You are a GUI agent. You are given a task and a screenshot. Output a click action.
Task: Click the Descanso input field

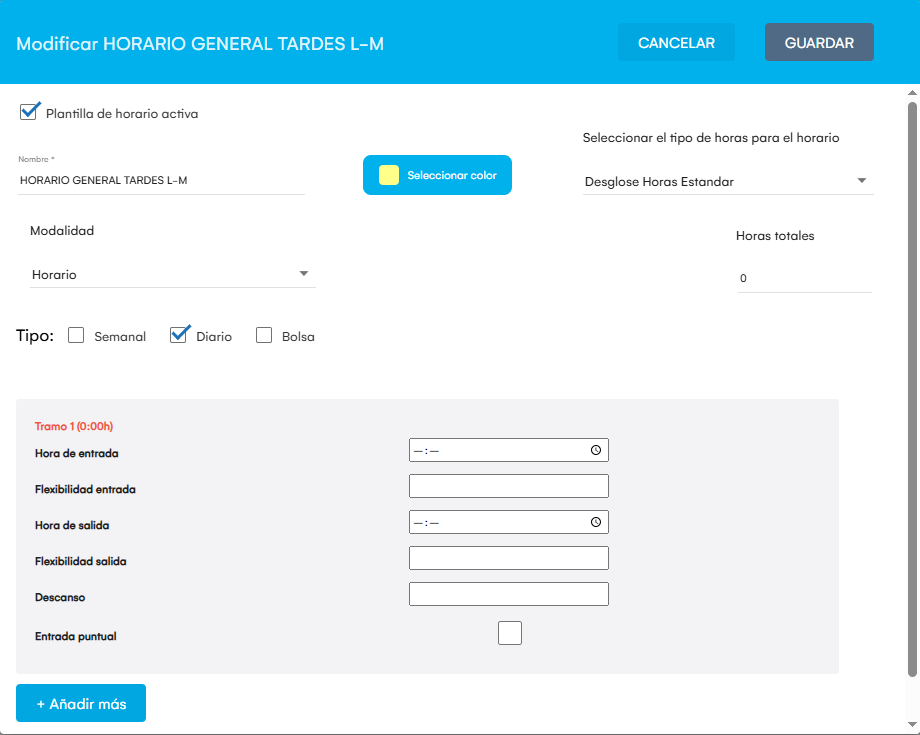coord(508,594)
